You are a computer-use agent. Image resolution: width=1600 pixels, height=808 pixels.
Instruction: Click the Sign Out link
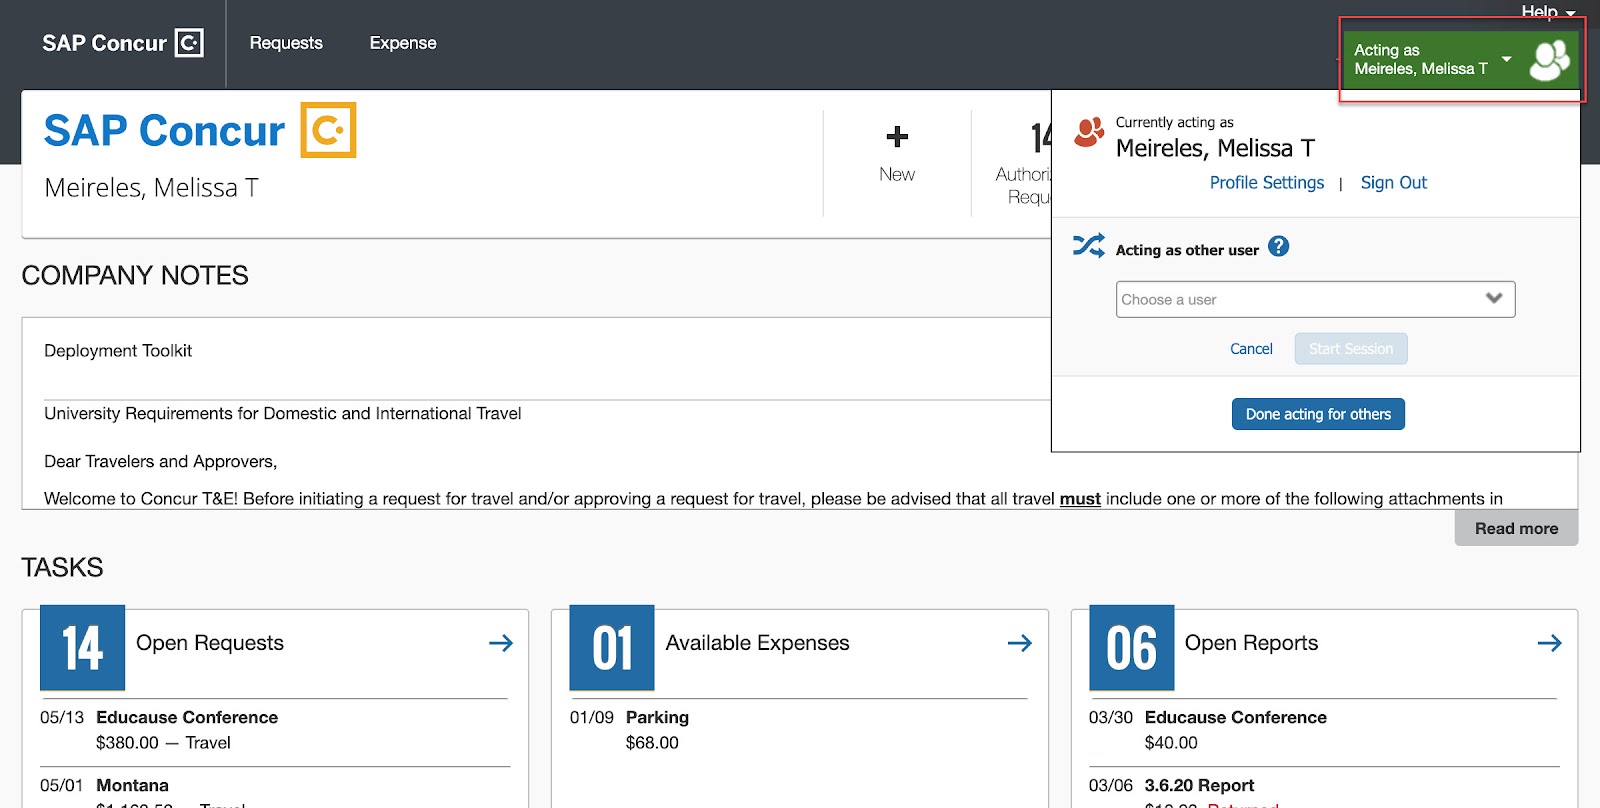pos(1393,183)
